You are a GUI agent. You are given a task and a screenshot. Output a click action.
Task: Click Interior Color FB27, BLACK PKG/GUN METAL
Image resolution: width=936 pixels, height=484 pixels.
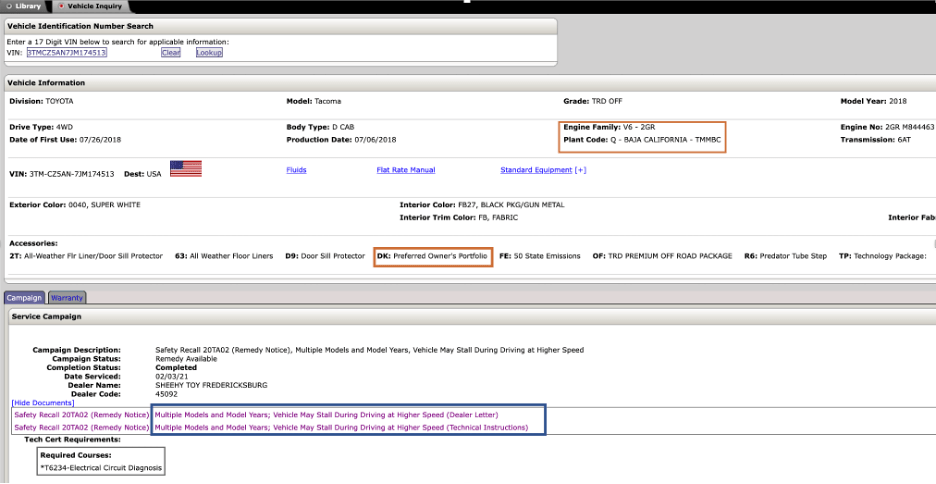click(482, 205)
